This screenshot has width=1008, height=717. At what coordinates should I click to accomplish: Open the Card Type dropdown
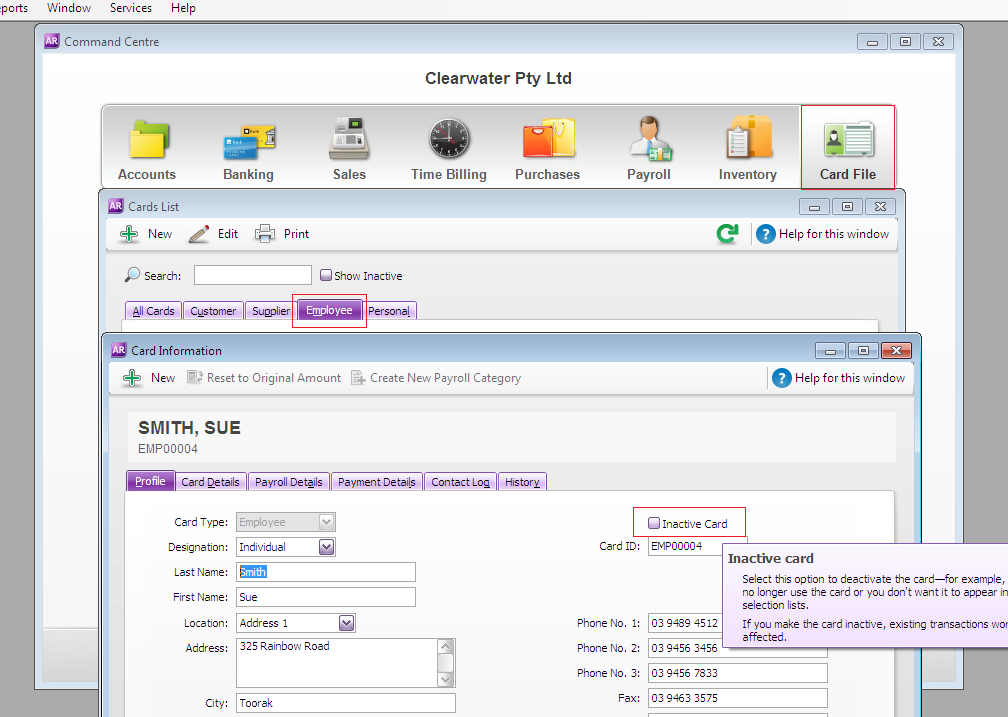pos(327,522)
